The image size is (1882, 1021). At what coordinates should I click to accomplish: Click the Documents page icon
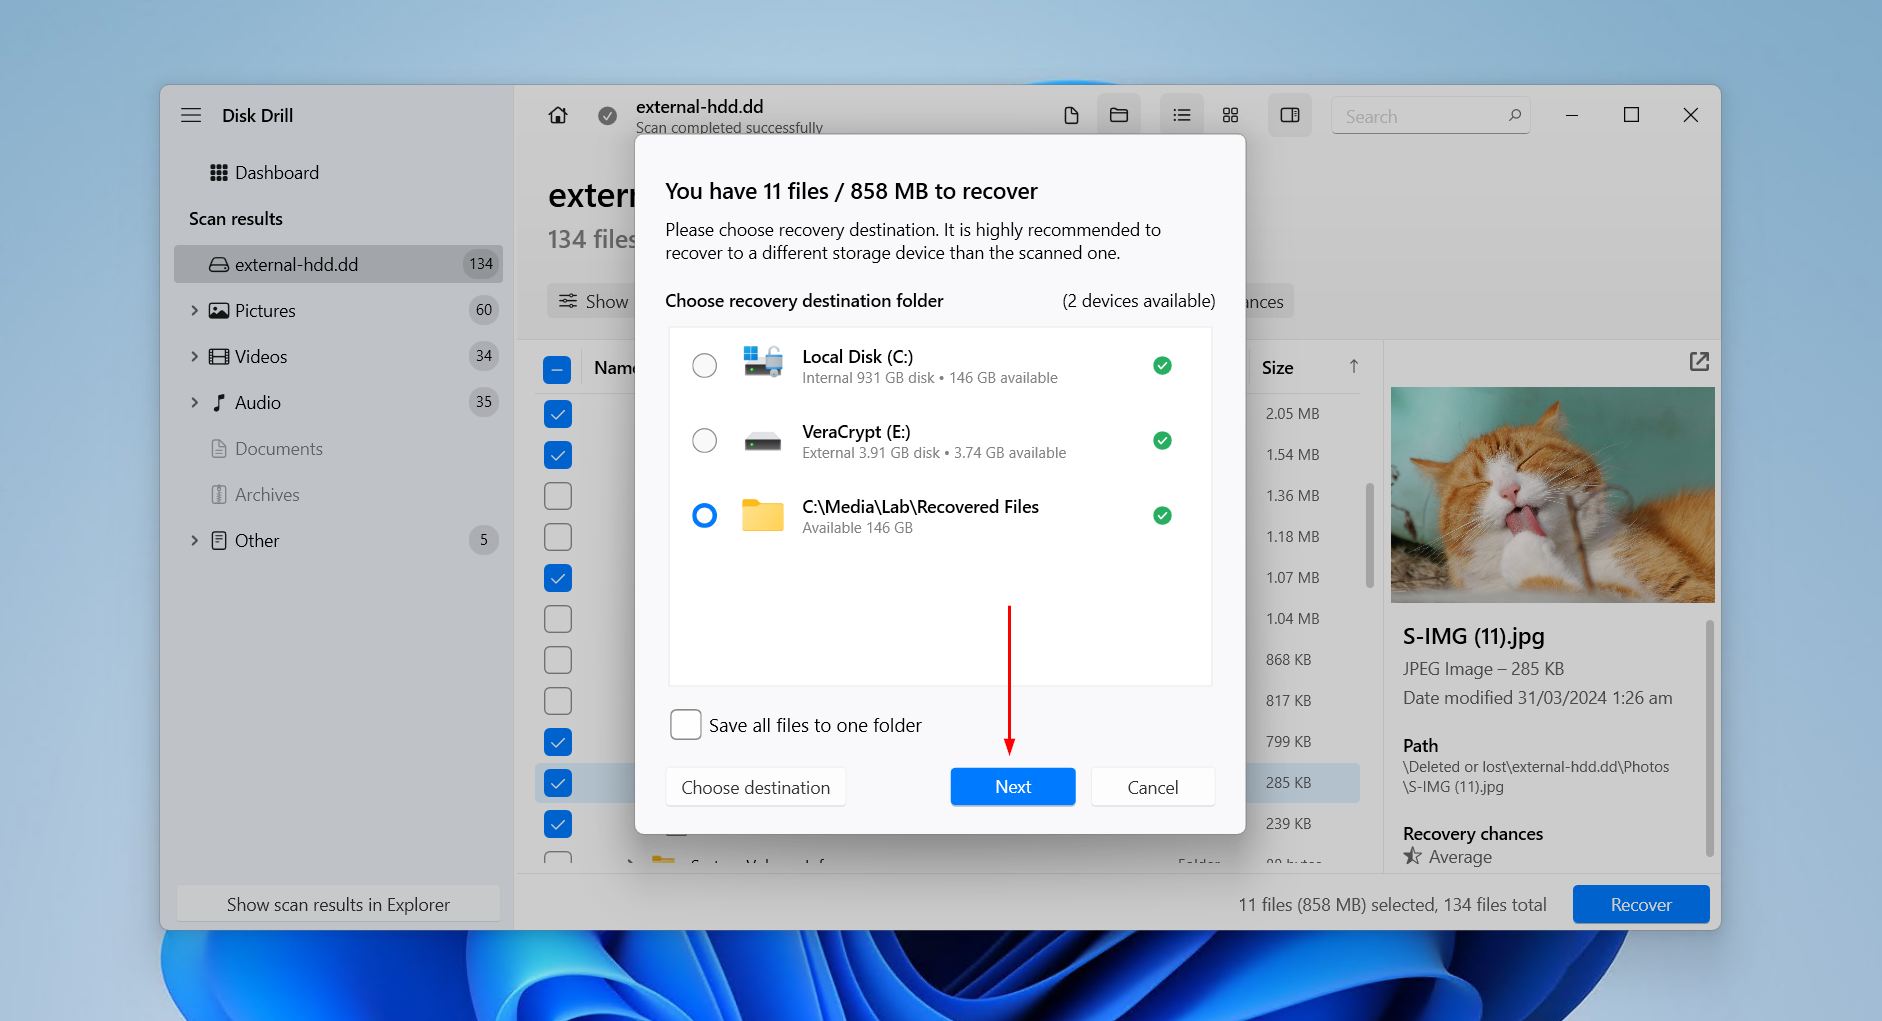[x=218, y=449]
